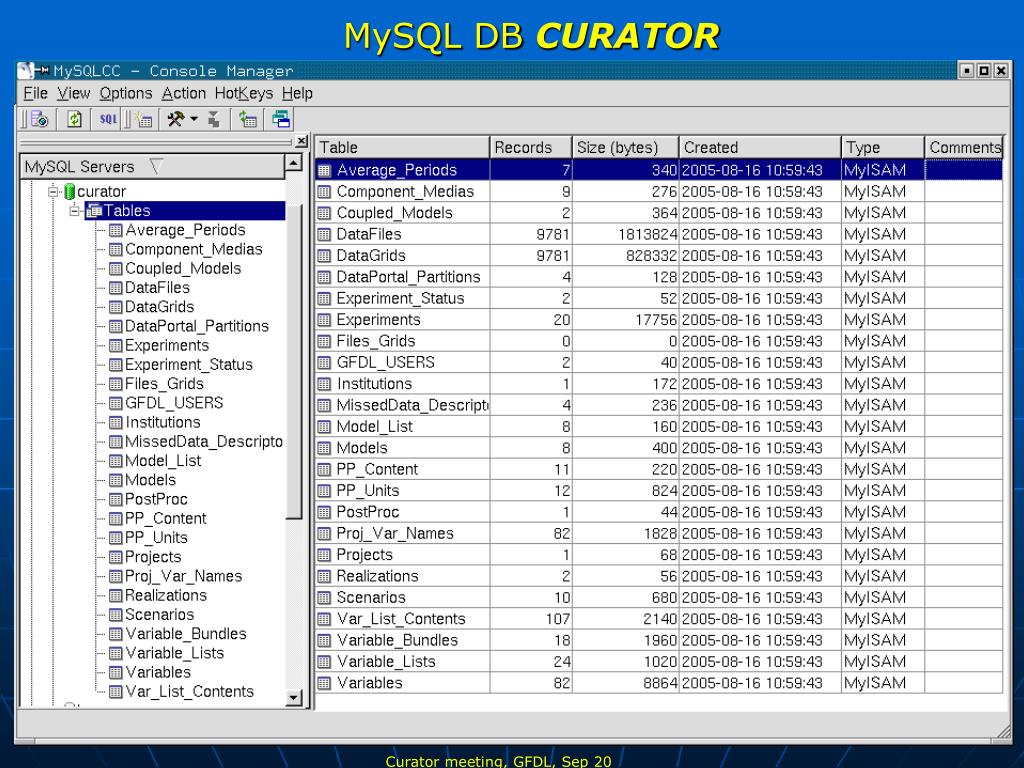The image size is (1024, 768).
Task: Click the Models row icon in table list
Action: (x=324, y=449)
